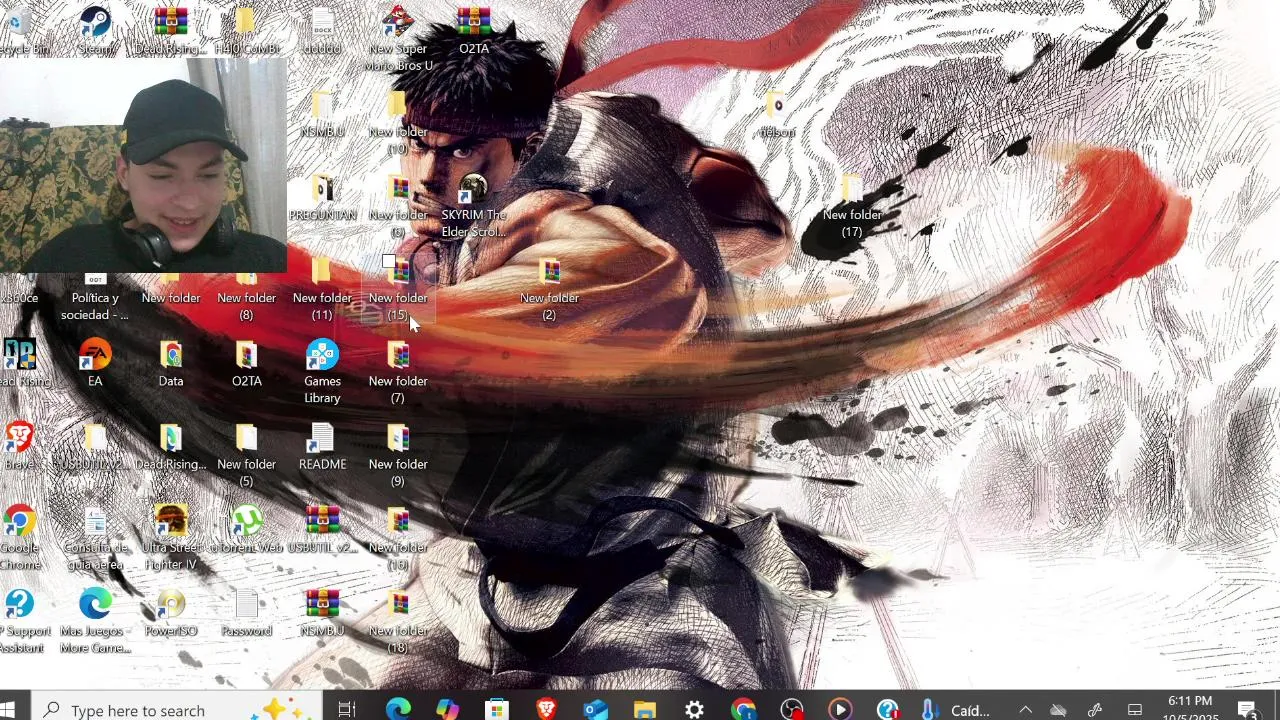Image resolution: width=1280 pixels, height=720 pixels.
Task: Select the O2TA folder next to Data
Action: (246, 363)
